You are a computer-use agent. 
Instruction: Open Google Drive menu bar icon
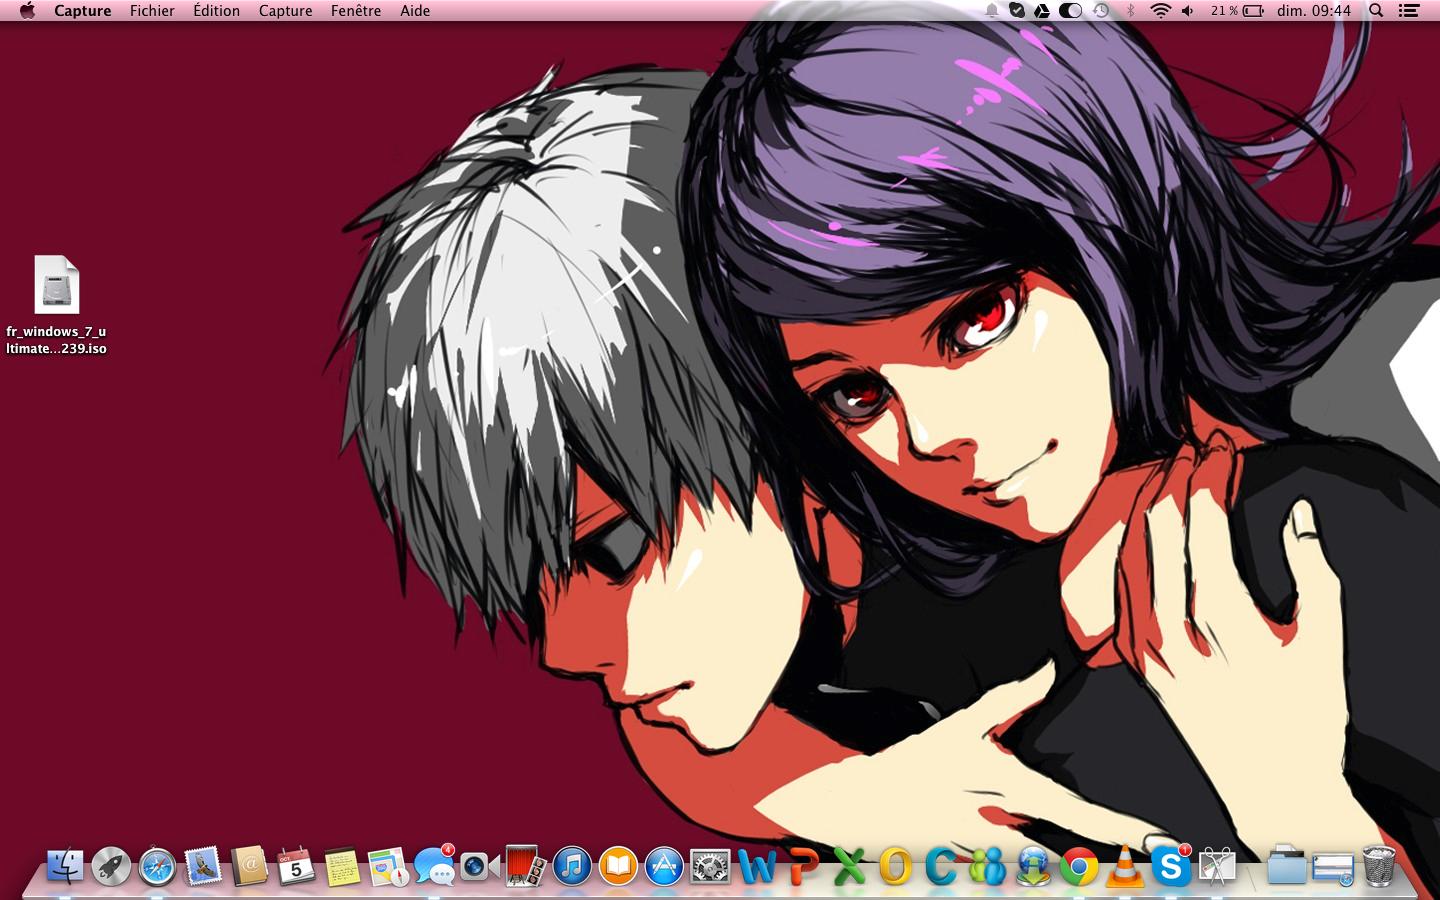(1042, 11)
